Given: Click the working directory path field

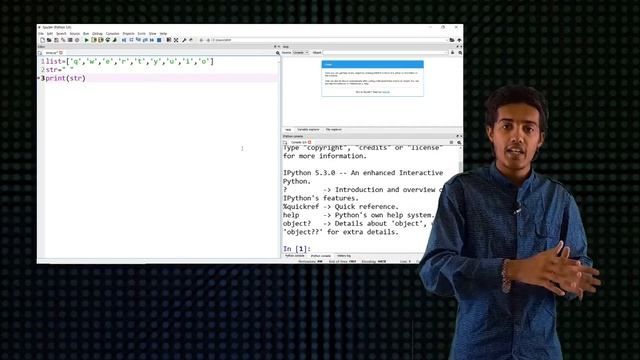Looking at the screenshot, I should pyautogui.click(x=330, y=40).
